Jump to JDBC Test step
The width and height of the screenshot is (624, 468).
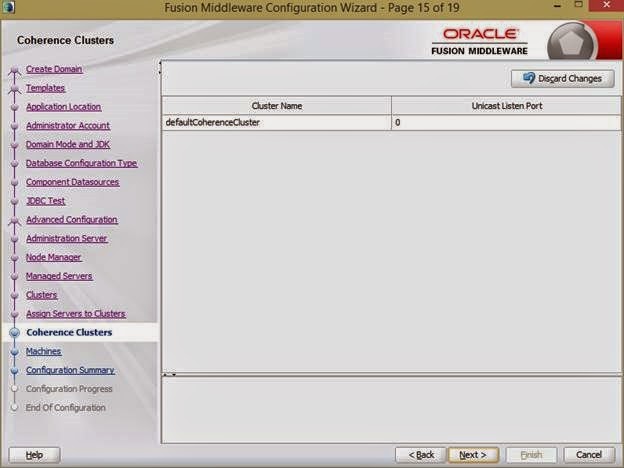coord(45,201)
